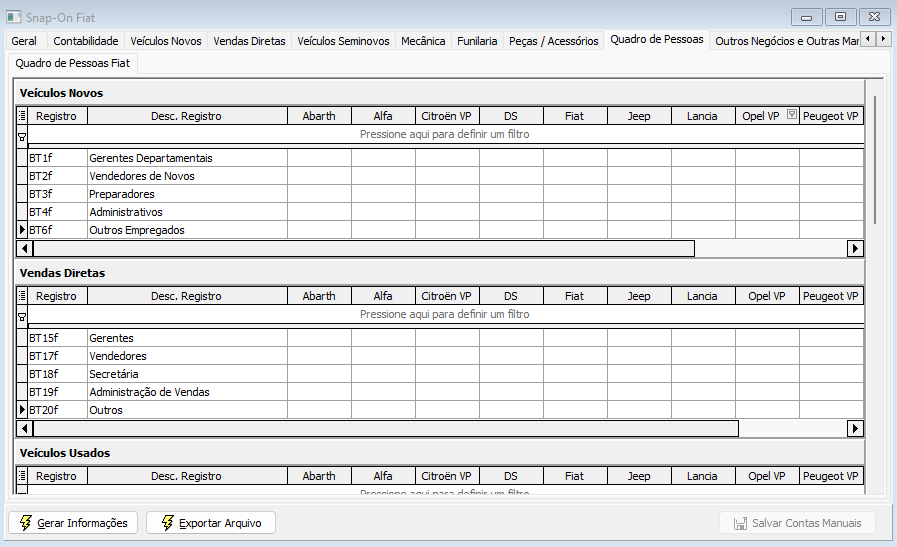
Task: Click the BT18f registro cell
Action: point(58,374)
